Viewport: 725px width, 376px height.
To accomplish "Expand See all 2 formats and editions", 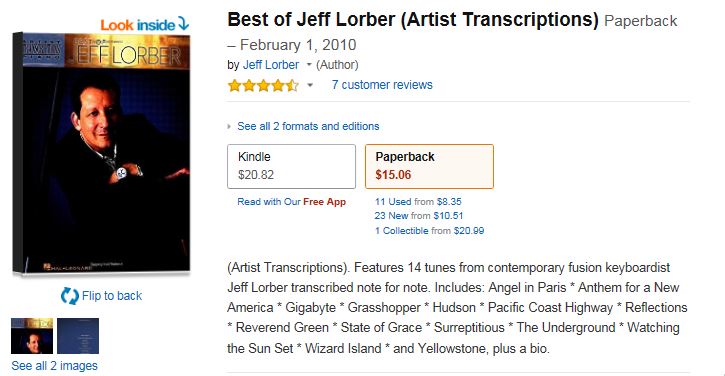I will pos(308,126).
